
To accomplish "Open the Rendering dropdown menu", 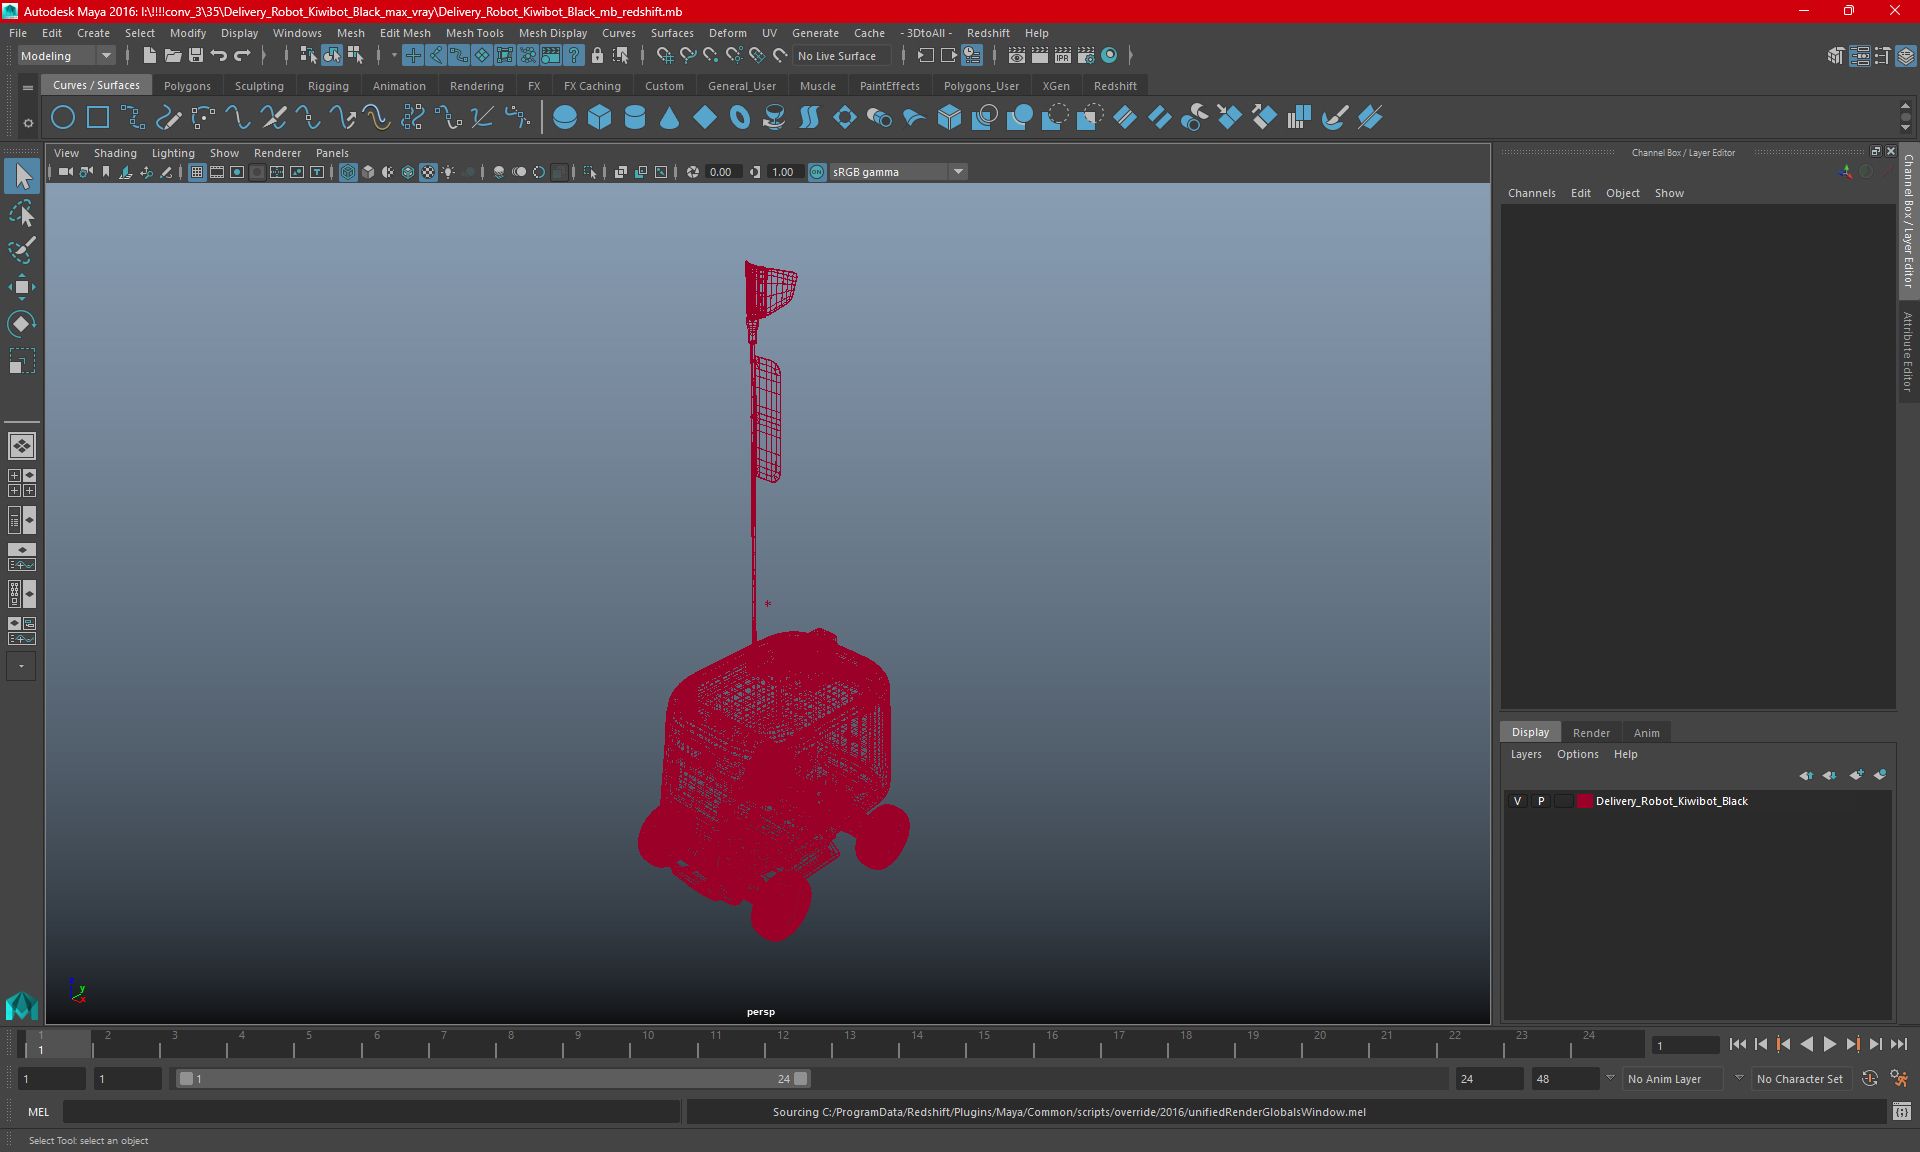I will click(x=476, y=86).
